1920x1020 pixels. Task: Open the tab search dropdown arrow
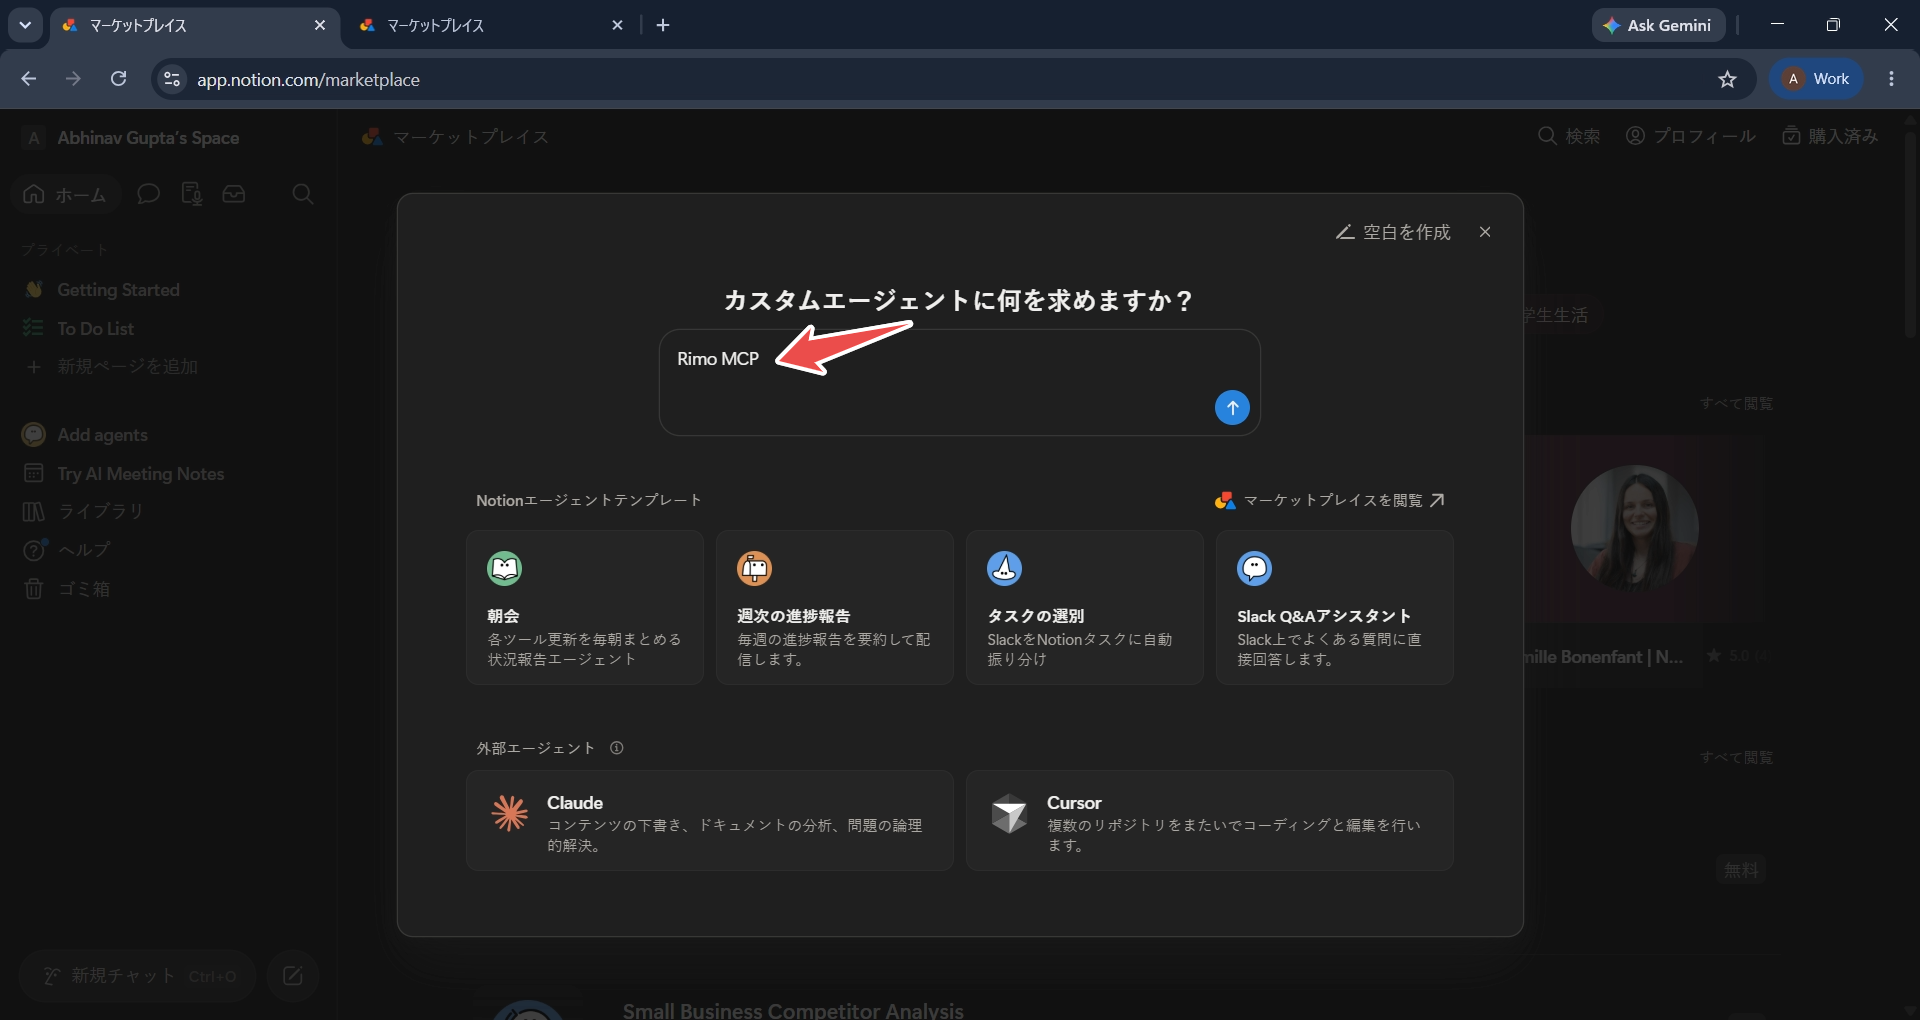click(25, 25)
